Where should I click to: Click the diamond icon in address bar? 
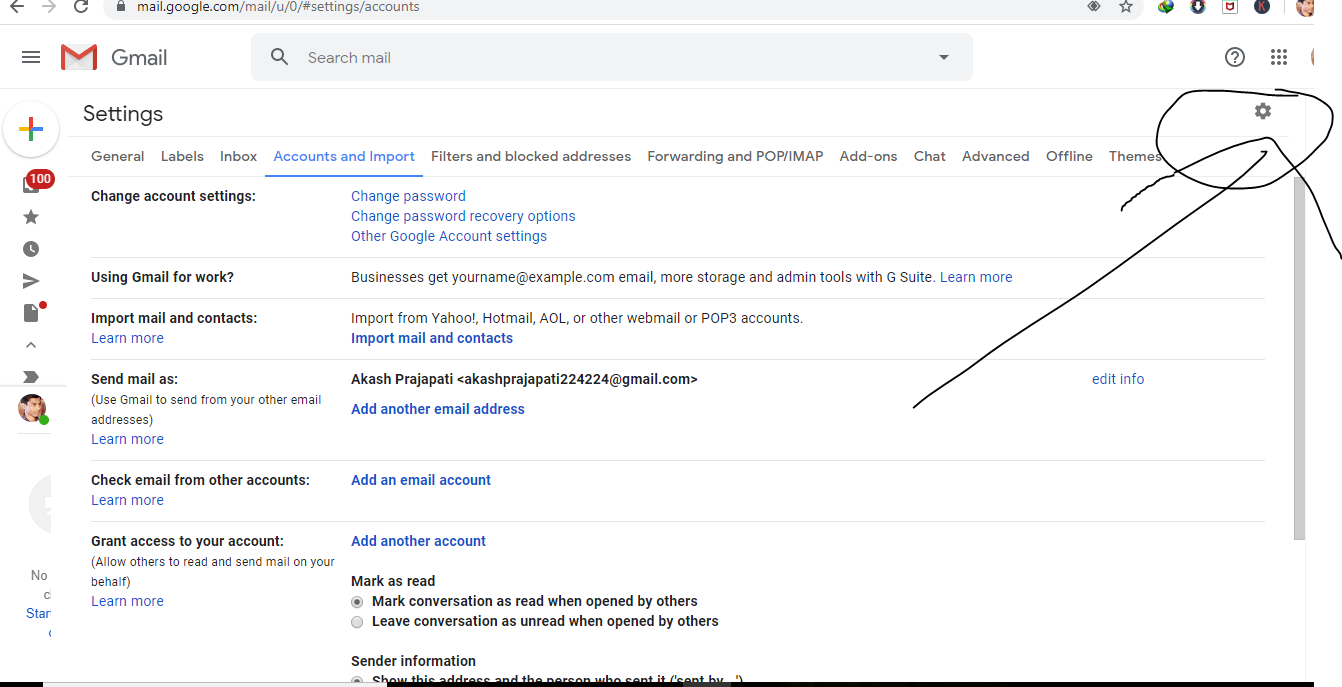click(1094, 6)
